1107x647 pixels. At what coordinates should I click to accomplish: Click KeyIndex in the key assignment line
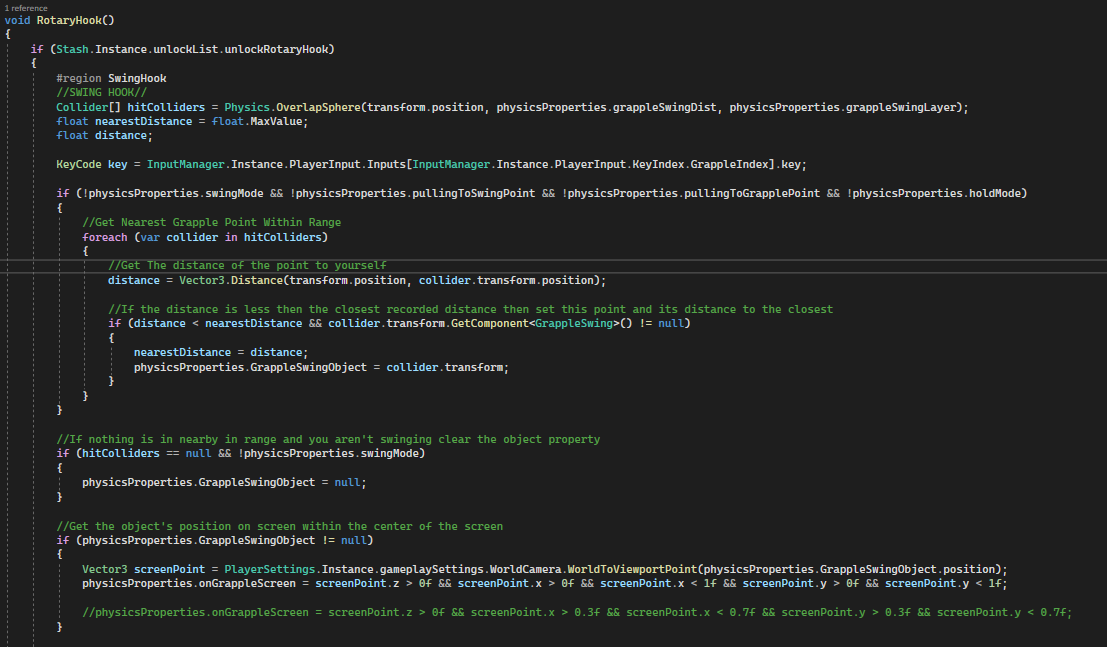pyautogui.click(x=658, y=165)
